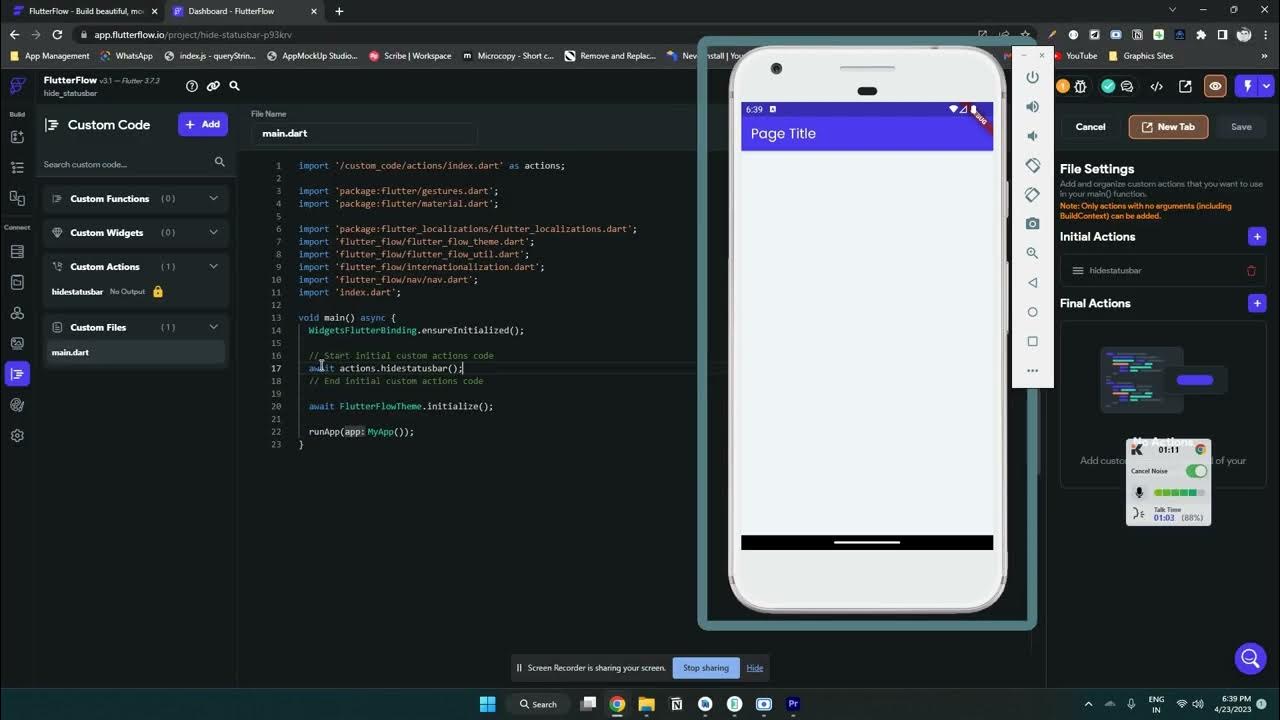This screenshot has height=720, width=1280.
Task: Click the New Tab button
Action: (1168, 127)
